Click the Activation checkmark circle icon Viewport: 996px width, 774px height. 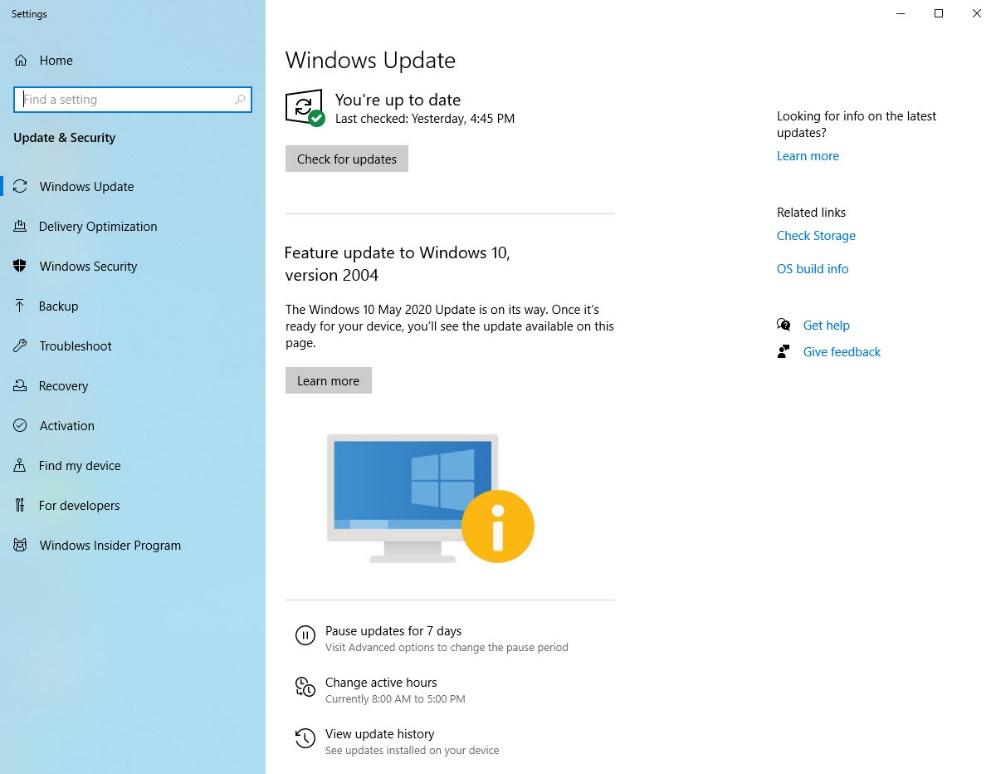(20, 425)
